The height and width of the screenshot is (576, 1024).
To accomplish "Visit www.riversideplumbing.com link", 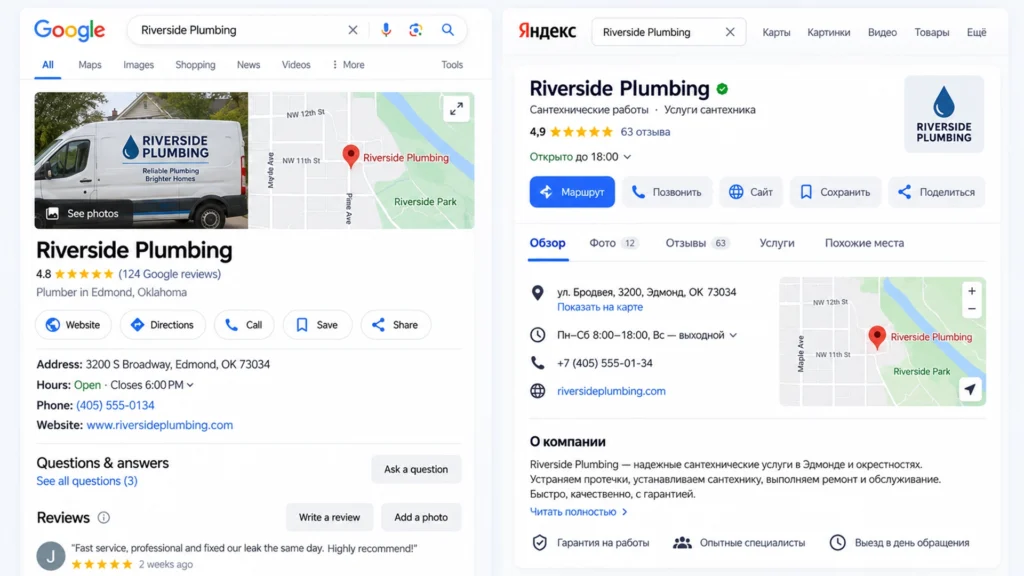I will (159, 425).
